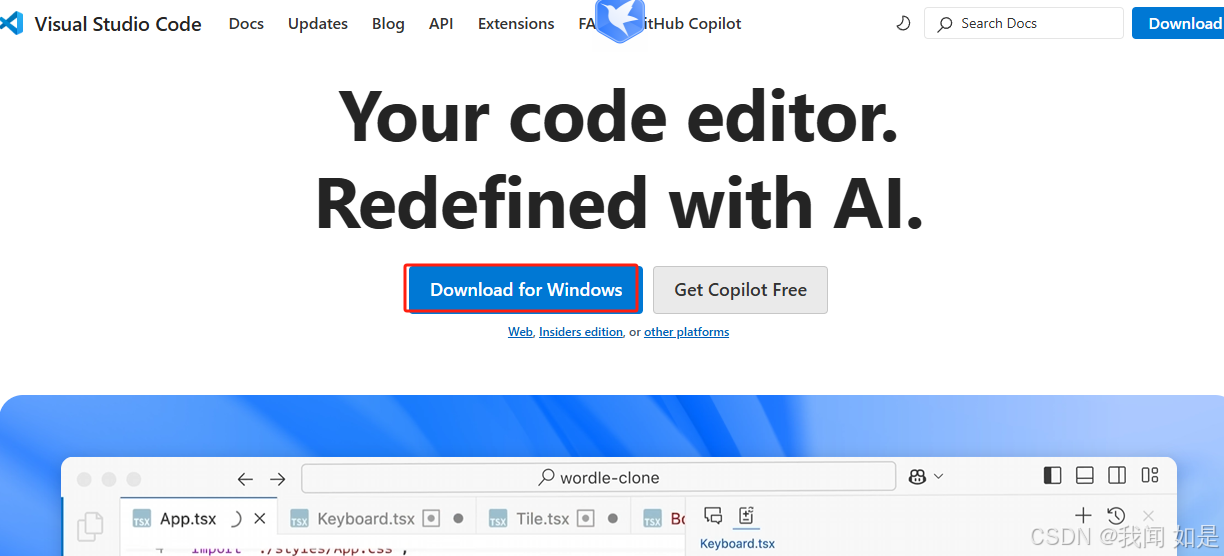Toggle the dark theme moon icon
The height and width of the screenshot is (556, 1224).
[903, 23]
